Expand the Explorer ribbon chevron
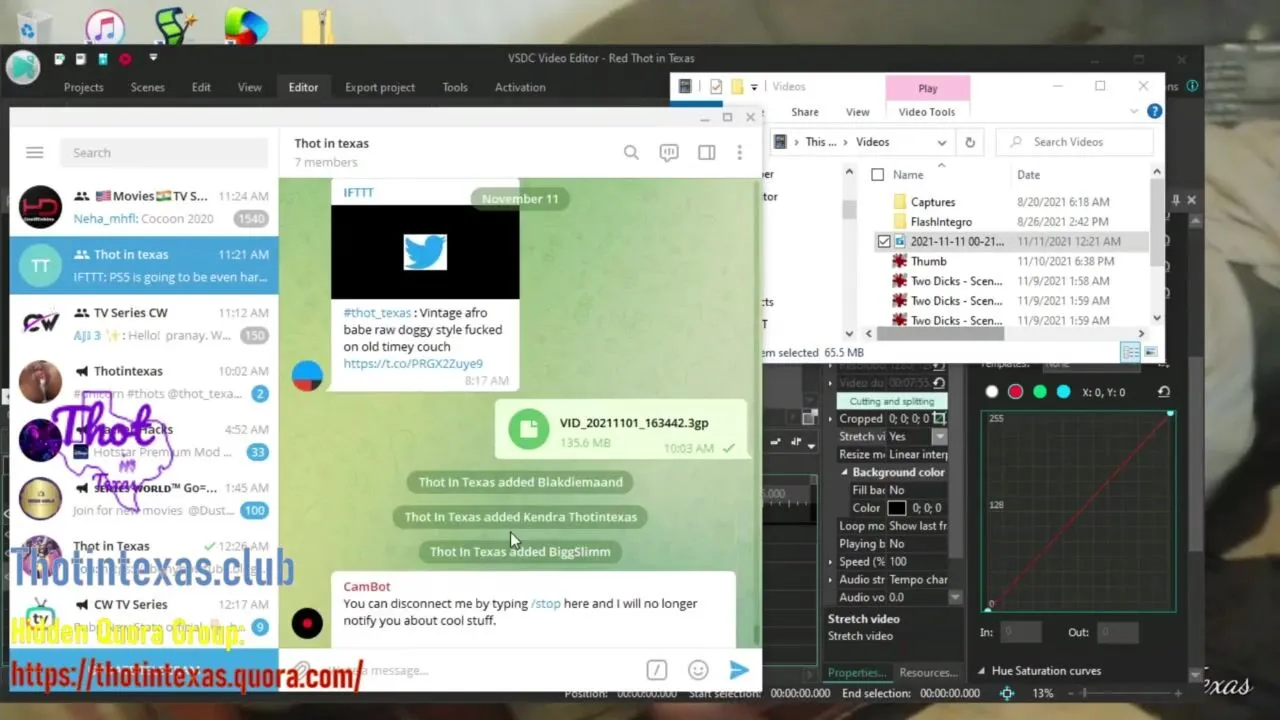1280x720 pixels. click(x=1134, y=112)
